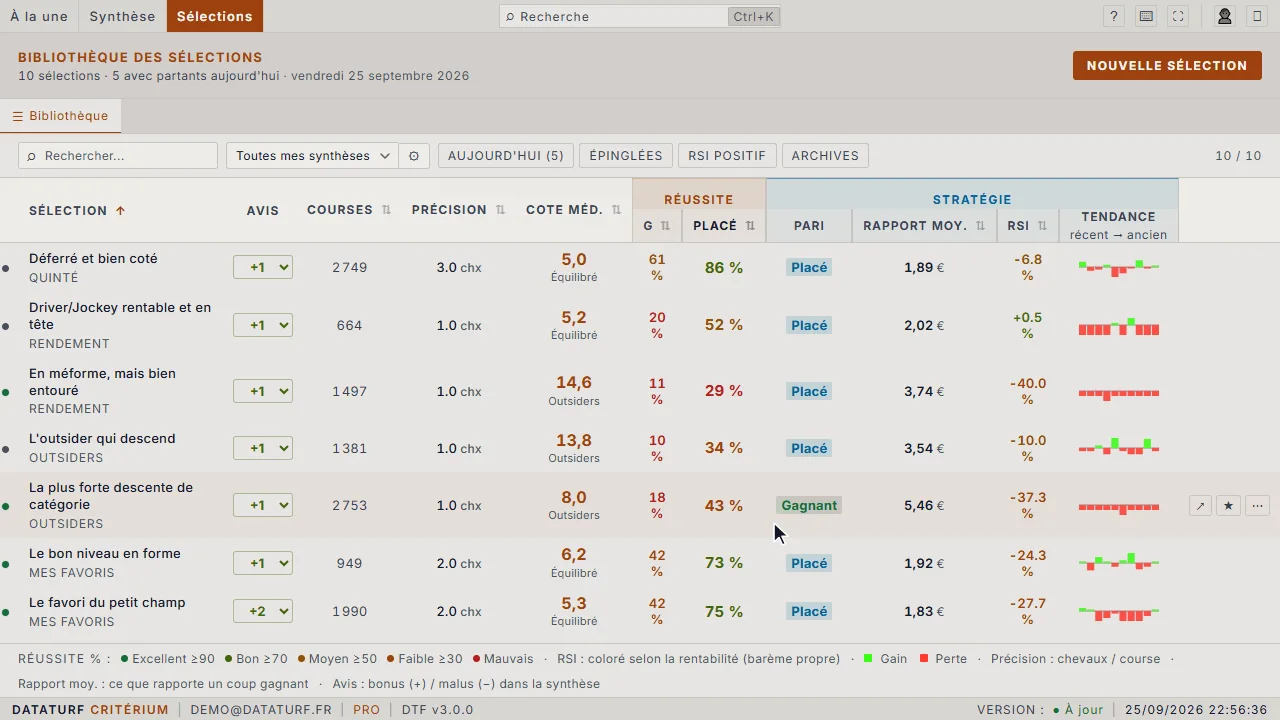Expand the Toutes mes synthèses dropdown

[x=312, y=156]
